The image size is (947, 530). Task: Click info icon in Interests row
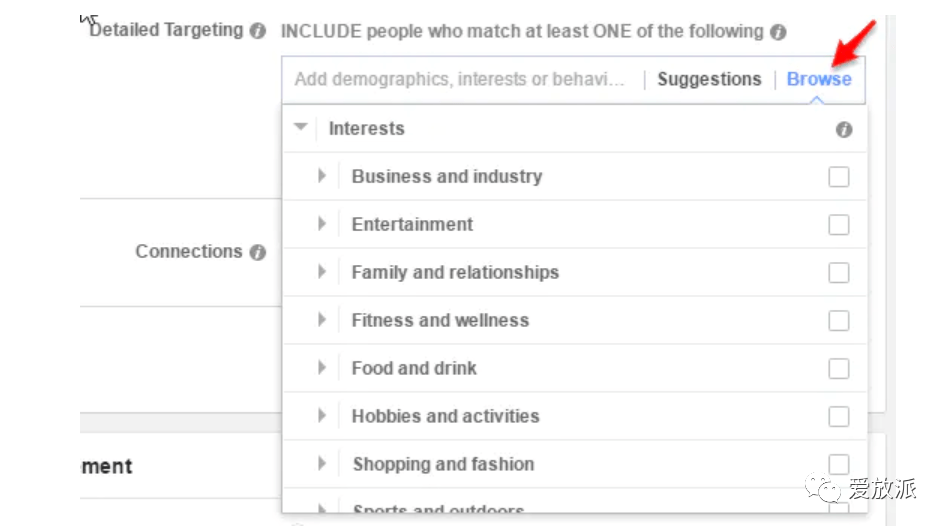coord(844,129)
